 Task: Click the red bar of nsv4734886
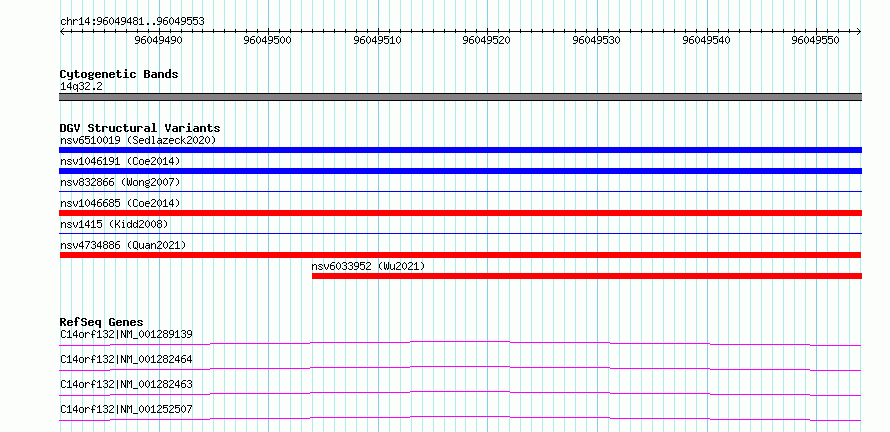tap(460, 255)
